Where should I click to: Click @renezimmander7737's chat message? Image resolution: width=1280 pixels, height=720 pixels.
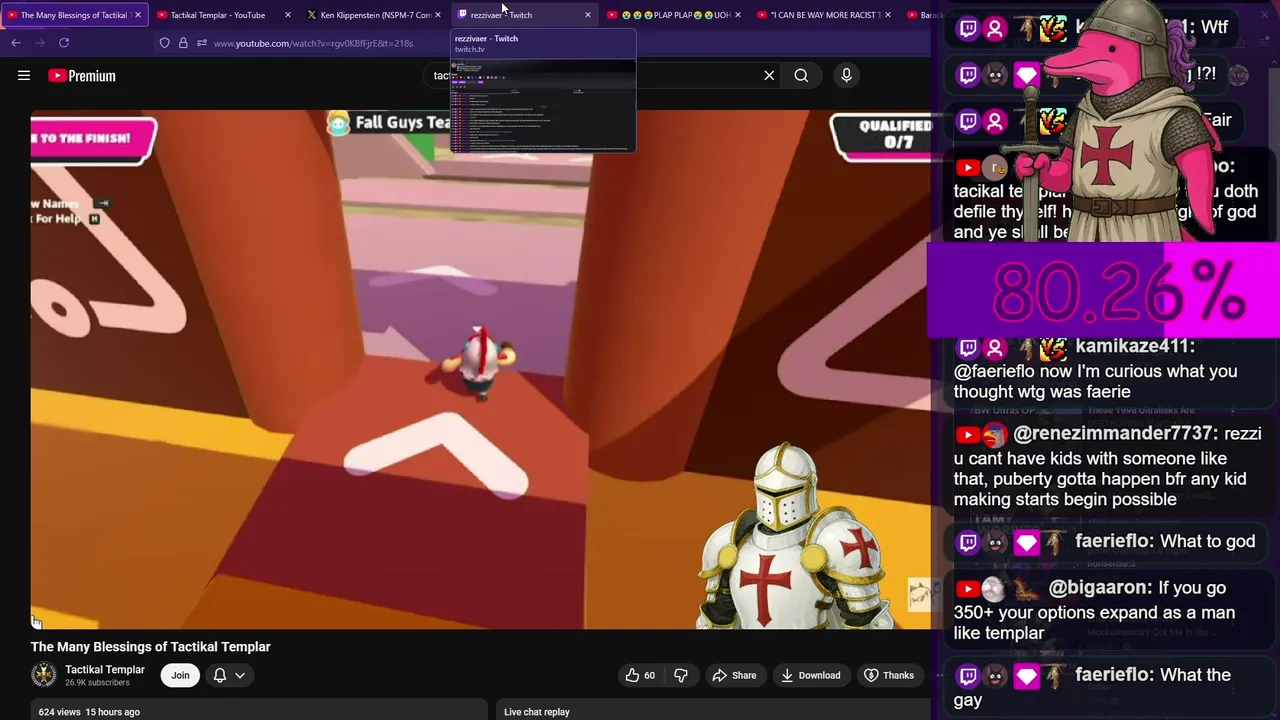pyautogui.click(x=1108, y=467)
